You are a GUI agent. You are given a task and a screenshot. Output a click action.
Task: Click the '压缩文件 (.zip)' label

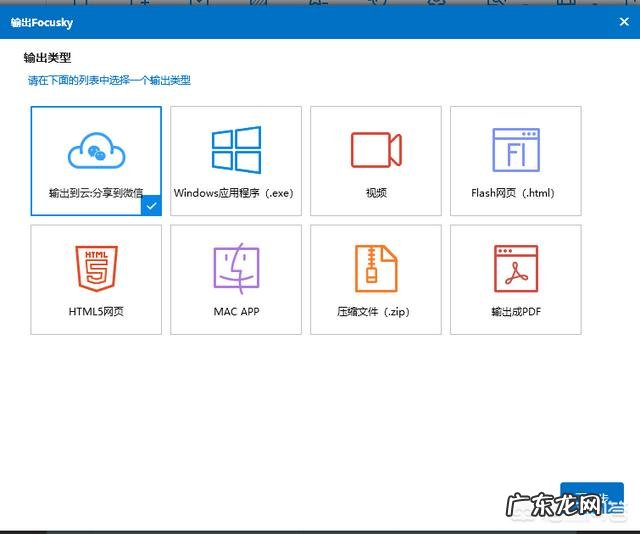tap(374, 312)
